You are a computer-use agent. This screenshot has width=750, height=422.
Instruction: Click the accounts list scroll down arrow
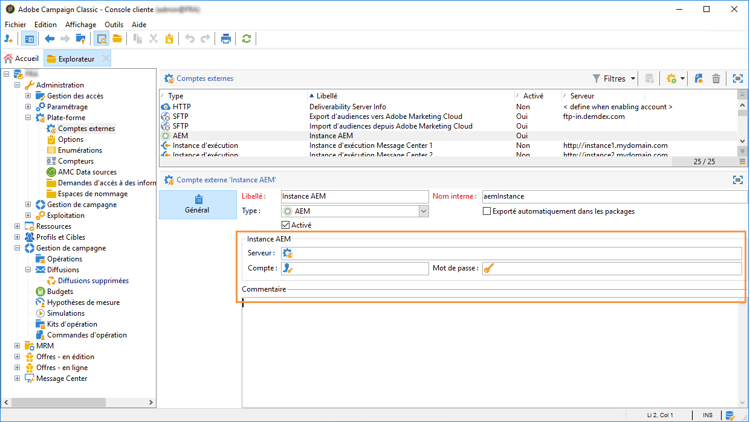pos(742,141)
